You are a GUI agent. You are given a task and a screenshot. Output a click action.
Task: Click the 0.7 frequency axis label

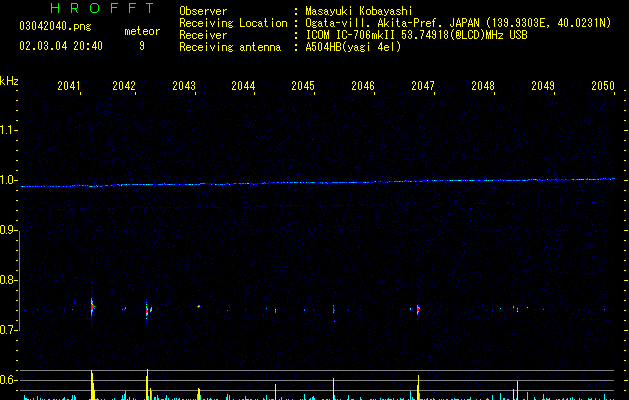tap(8, 330)
